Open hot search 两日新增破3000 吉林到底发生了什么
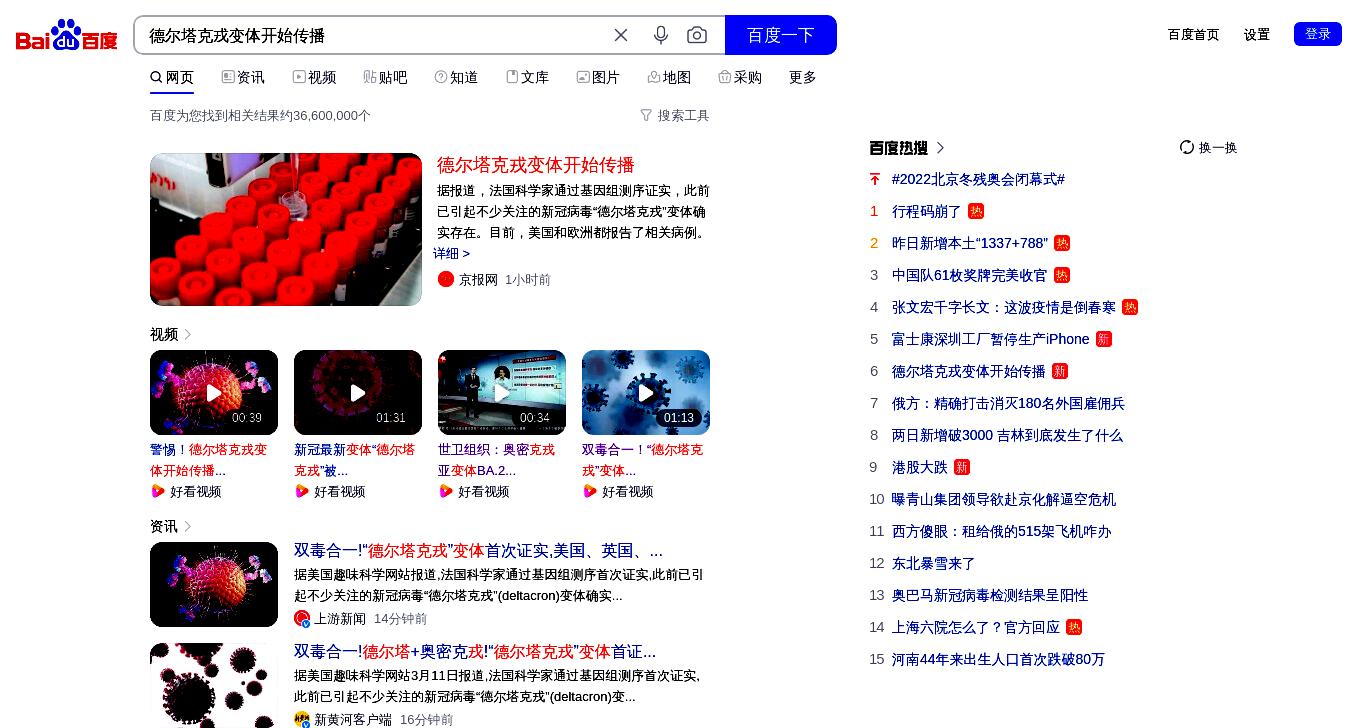1366x728 pixels. click(x=1007, y=435)
